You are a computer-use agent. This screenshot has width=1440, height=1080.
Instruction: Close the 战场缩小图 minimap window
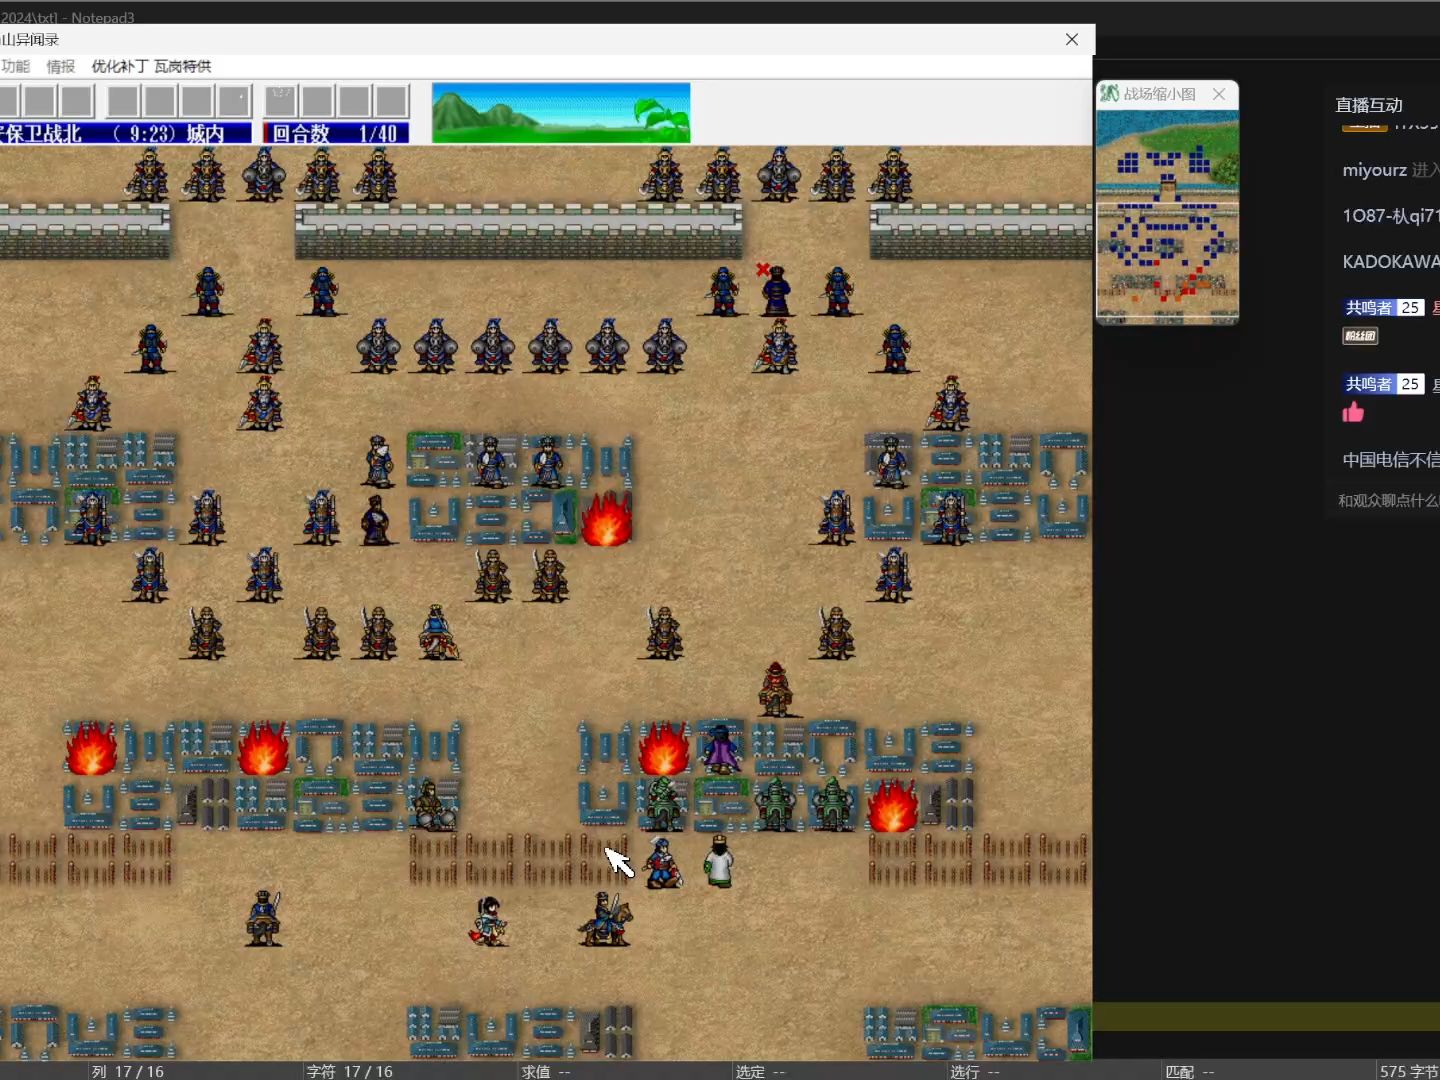[x=1219, y=94]
